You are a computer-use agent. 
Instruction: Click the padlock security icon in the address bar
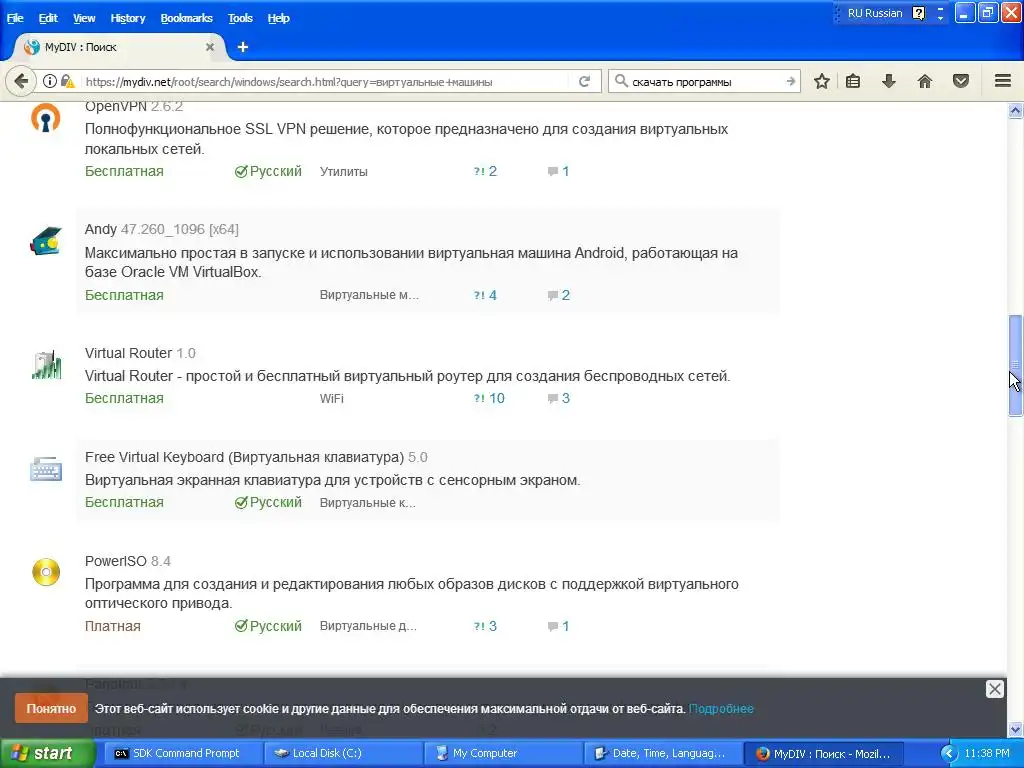(x=67, y=81)
